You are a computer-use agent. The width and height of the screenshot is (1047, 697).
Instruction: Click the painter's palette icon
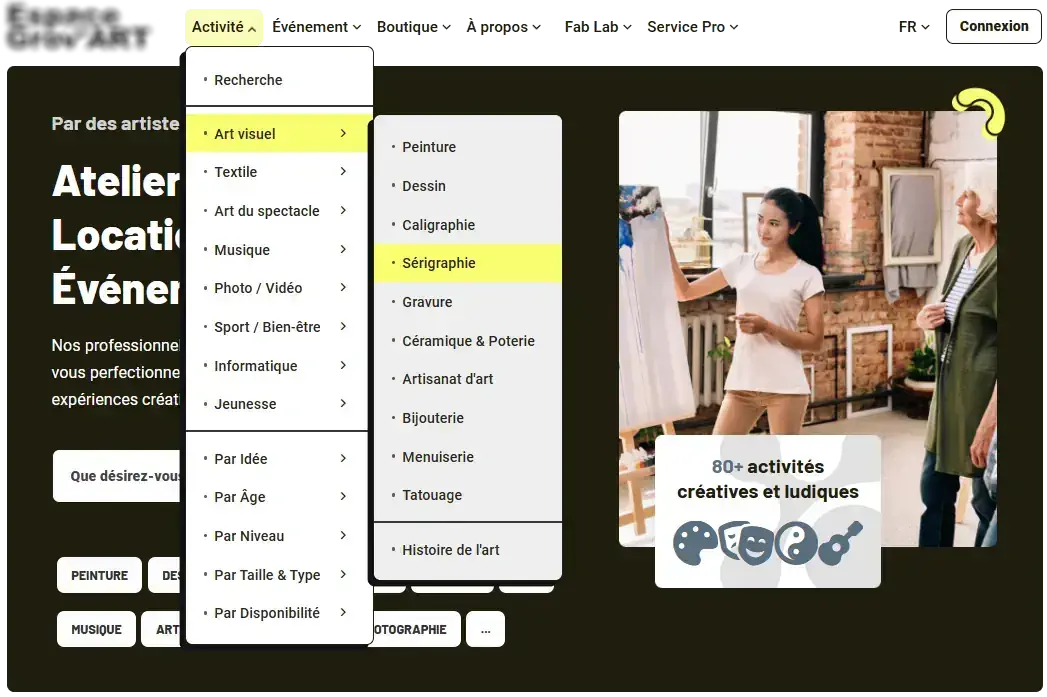[x=694, y=543]
